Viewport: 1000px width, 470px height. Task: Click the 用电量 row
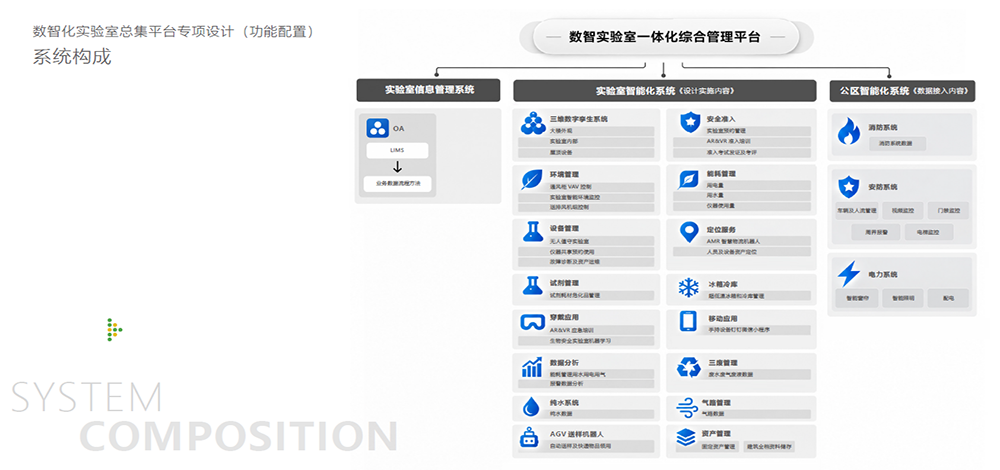pos(742,186)
